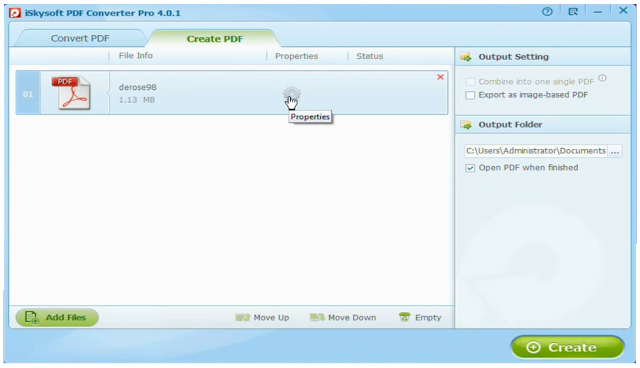Enable Export as image-based PDF
Image resolution: width=640 pixels, height=368 pixels.
[x=470, y=95]
